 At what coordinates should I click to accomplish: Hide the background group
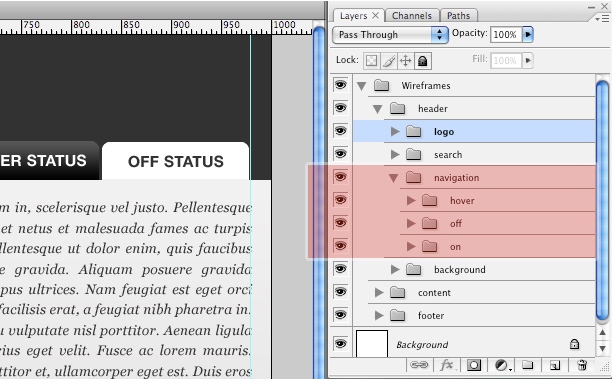(340, 269)
